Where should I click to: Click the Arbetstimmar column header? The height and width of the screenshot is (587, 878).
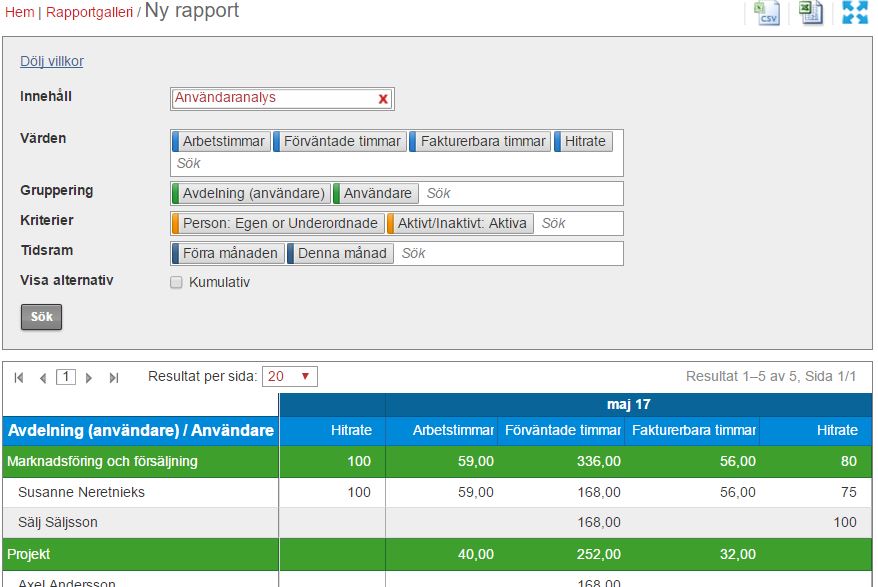pos(442,431)
